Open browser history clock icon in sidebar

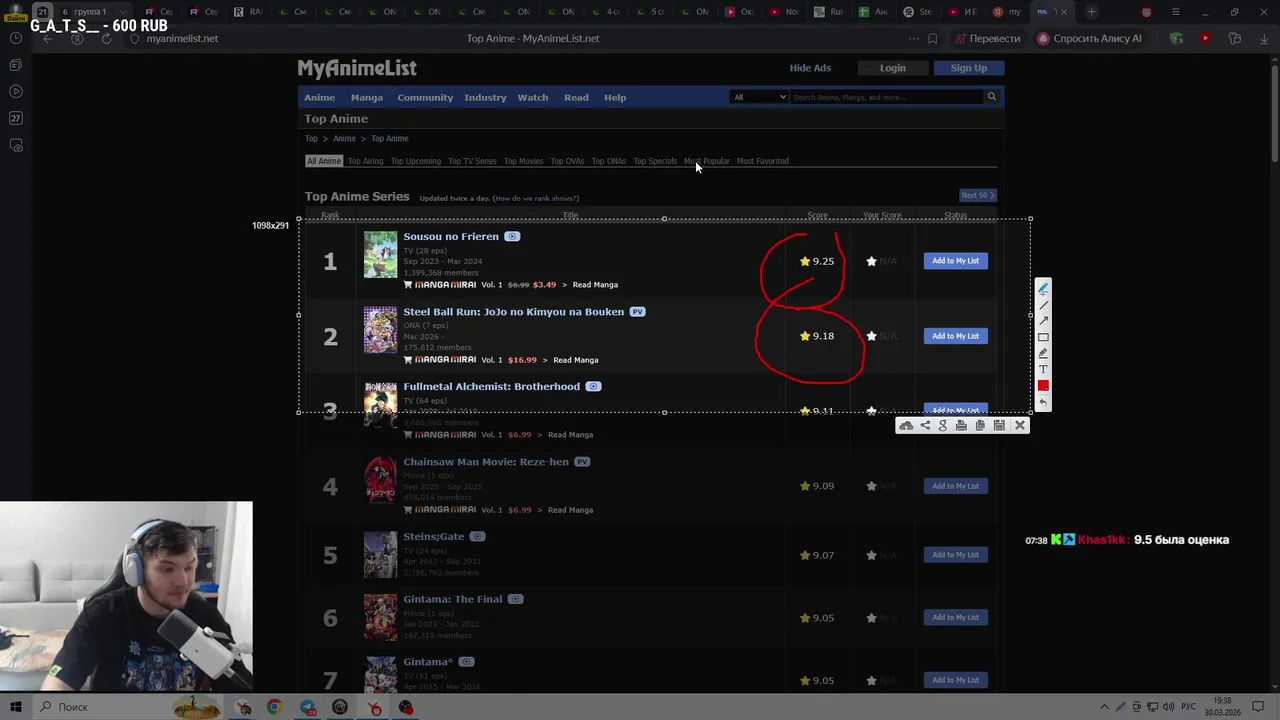16,38
